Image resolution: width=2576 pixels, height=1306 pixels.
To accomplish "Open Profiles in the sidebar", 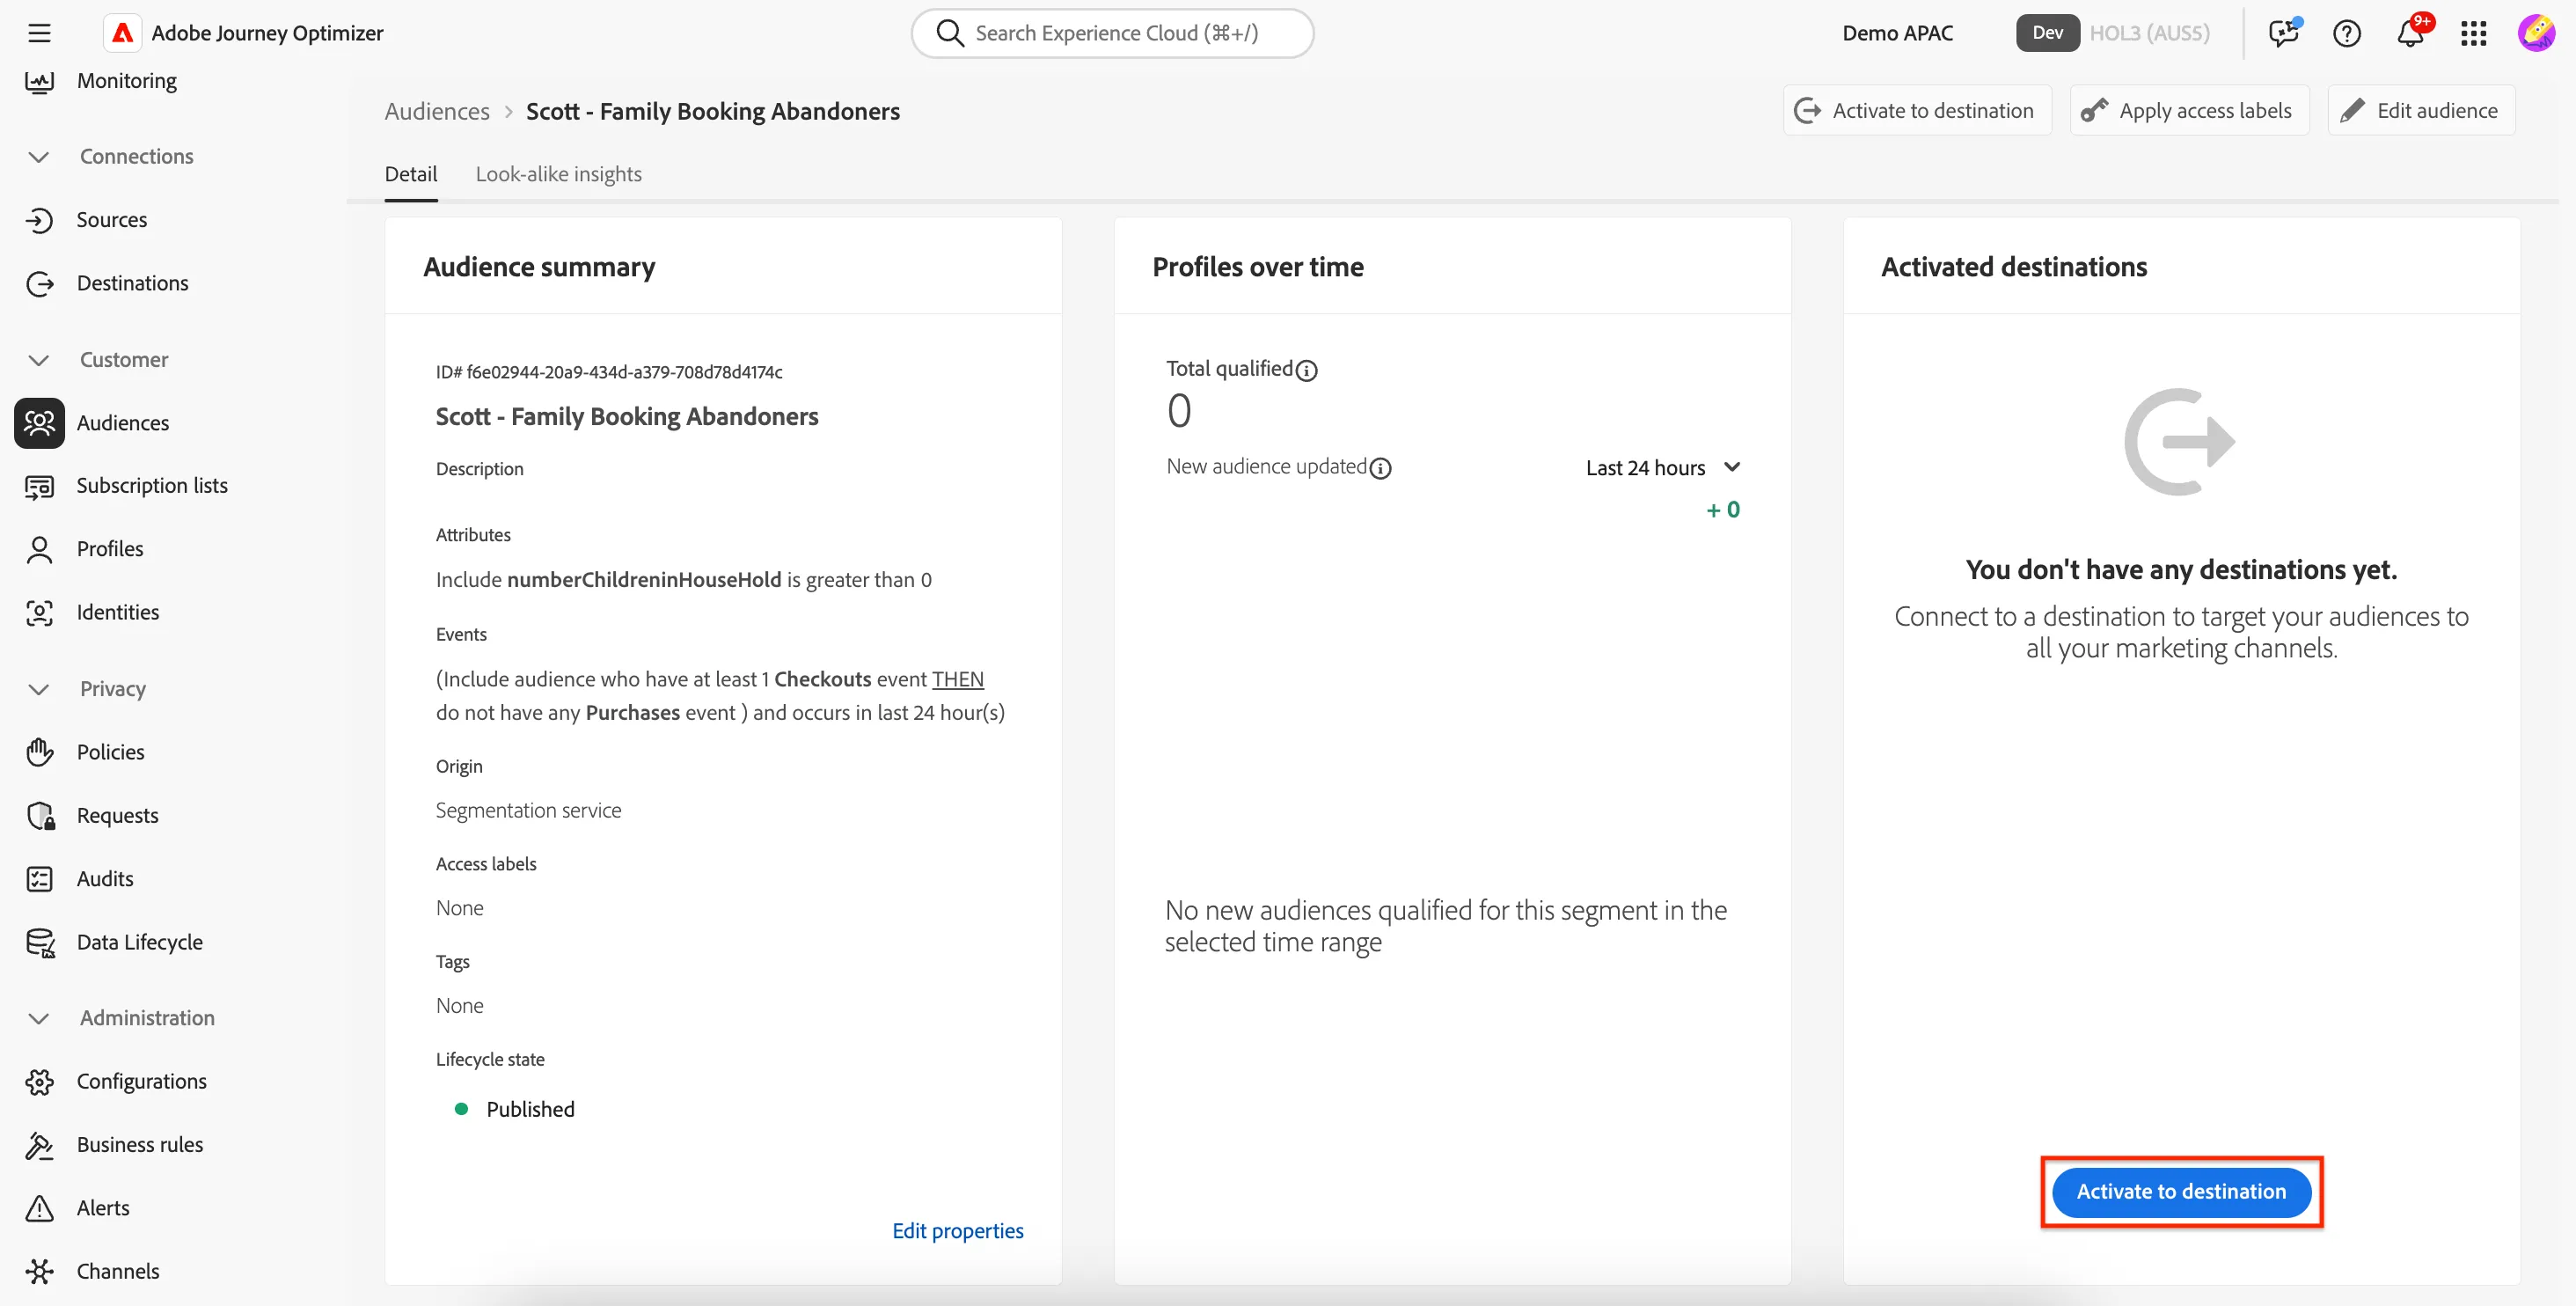I will (x=110, y=549).
